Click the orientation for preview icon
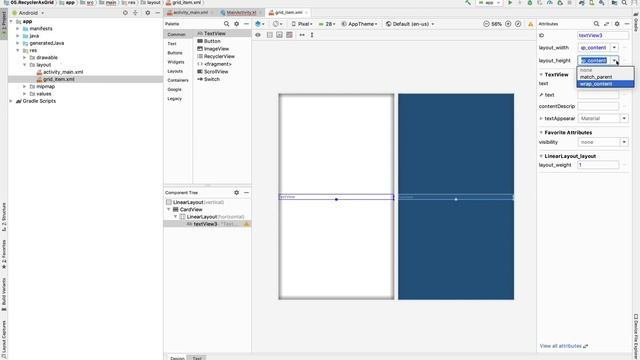The height and width of the screenshot is (360, 640). [277, 24]
